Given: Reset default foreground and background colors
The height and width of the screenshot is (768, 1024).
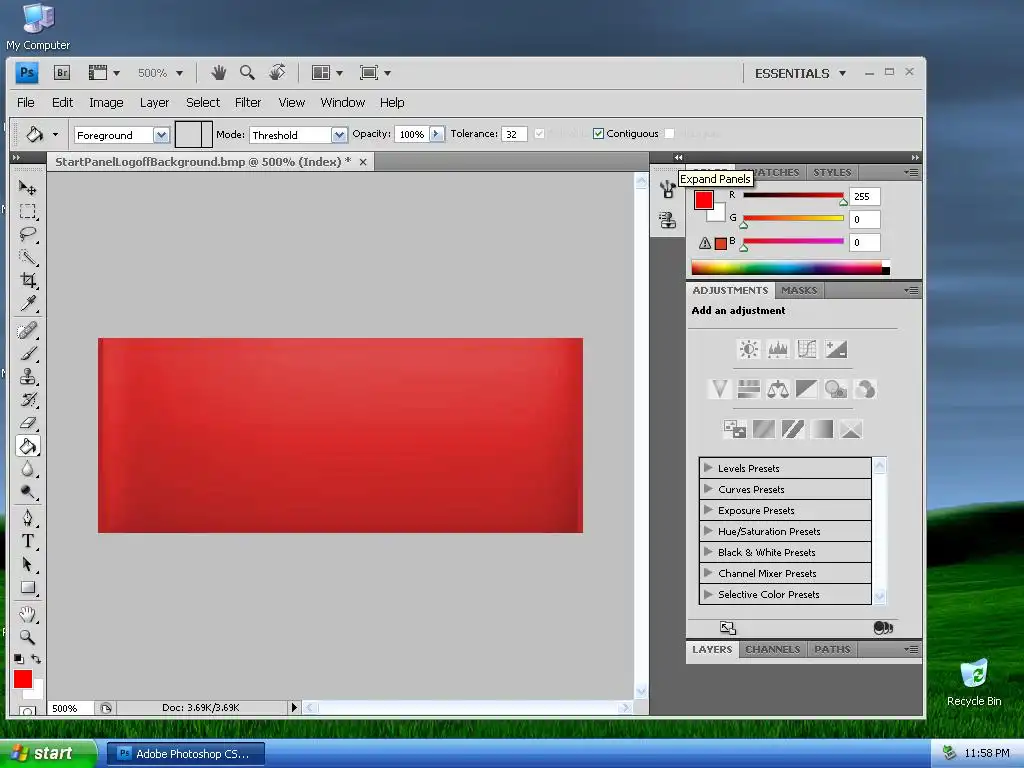Looking at the screenshot, I should tap(18, 658).
